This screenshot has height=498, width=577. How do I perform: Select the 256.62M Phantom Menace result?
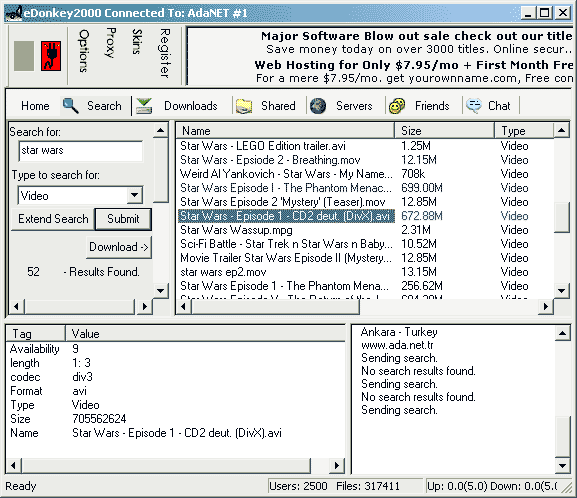click(x=284, y=286)
